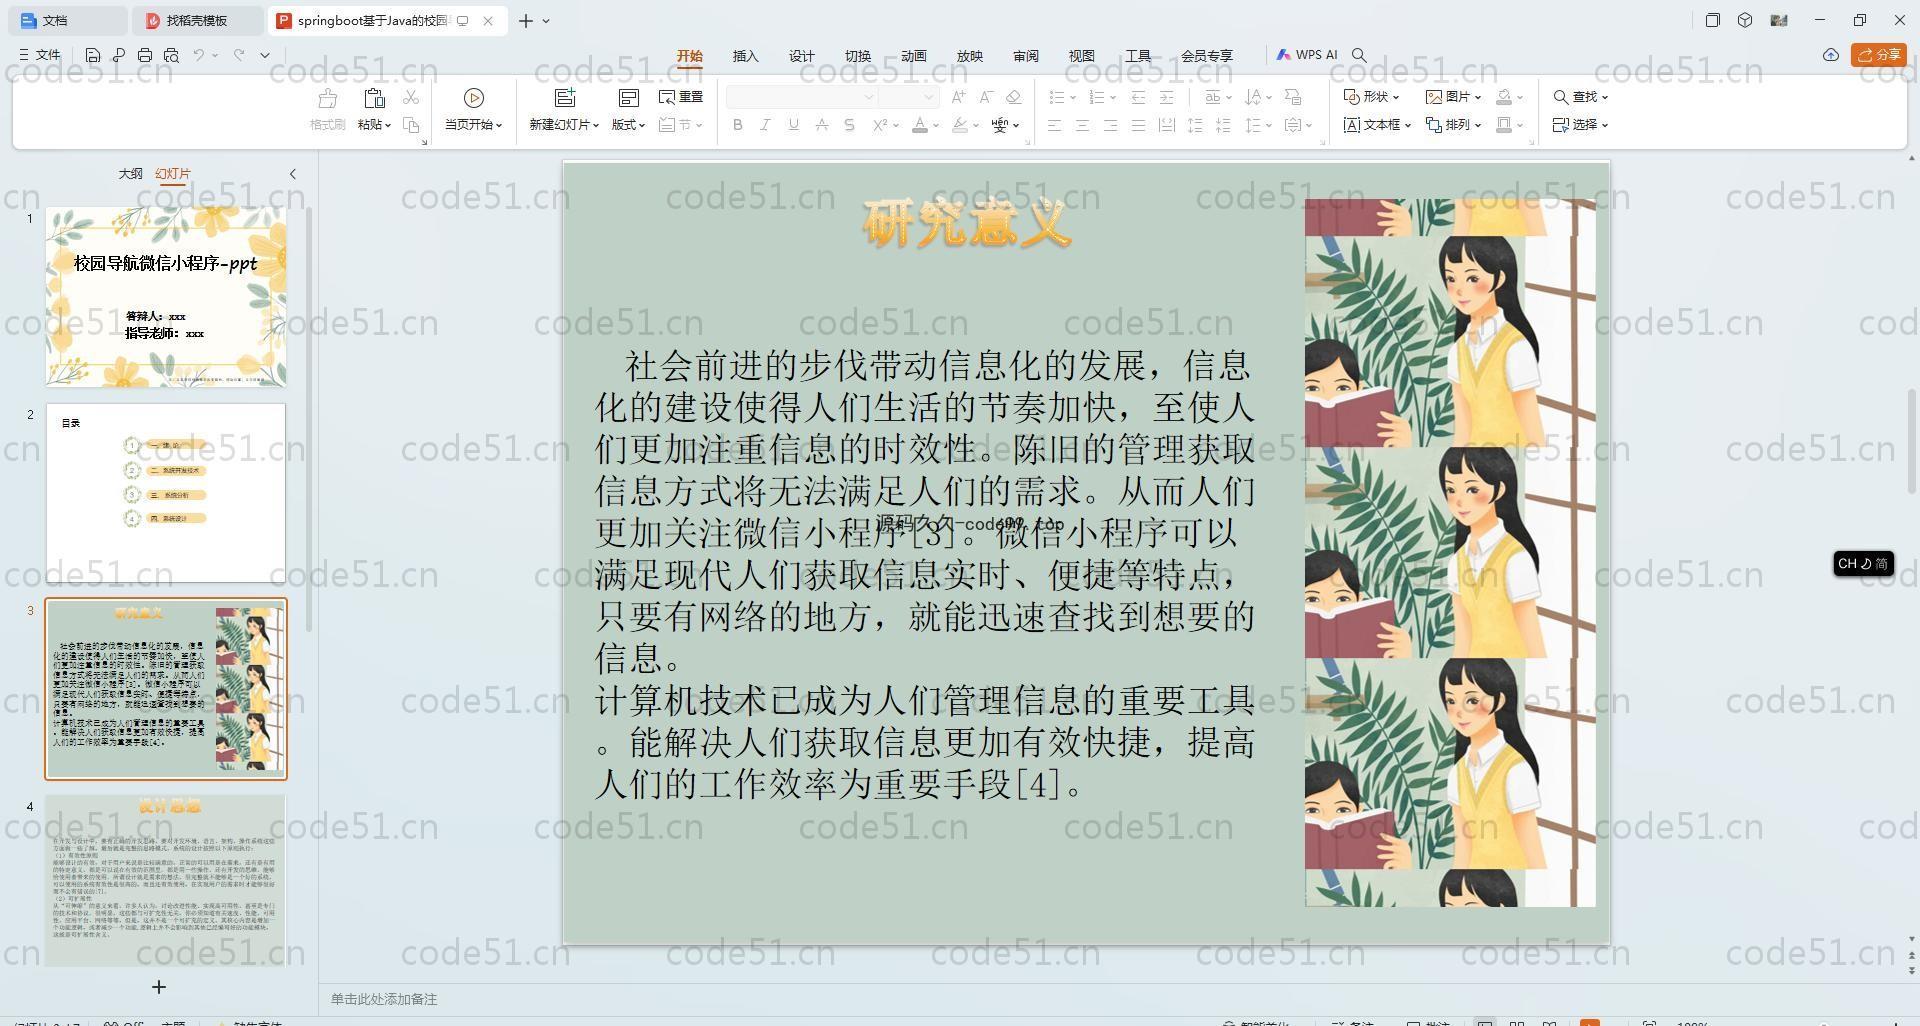Center align text in ribbon
The height and width of the screenshot is (1026, 1920).
pyautogui.click(x=1082, y=125)
